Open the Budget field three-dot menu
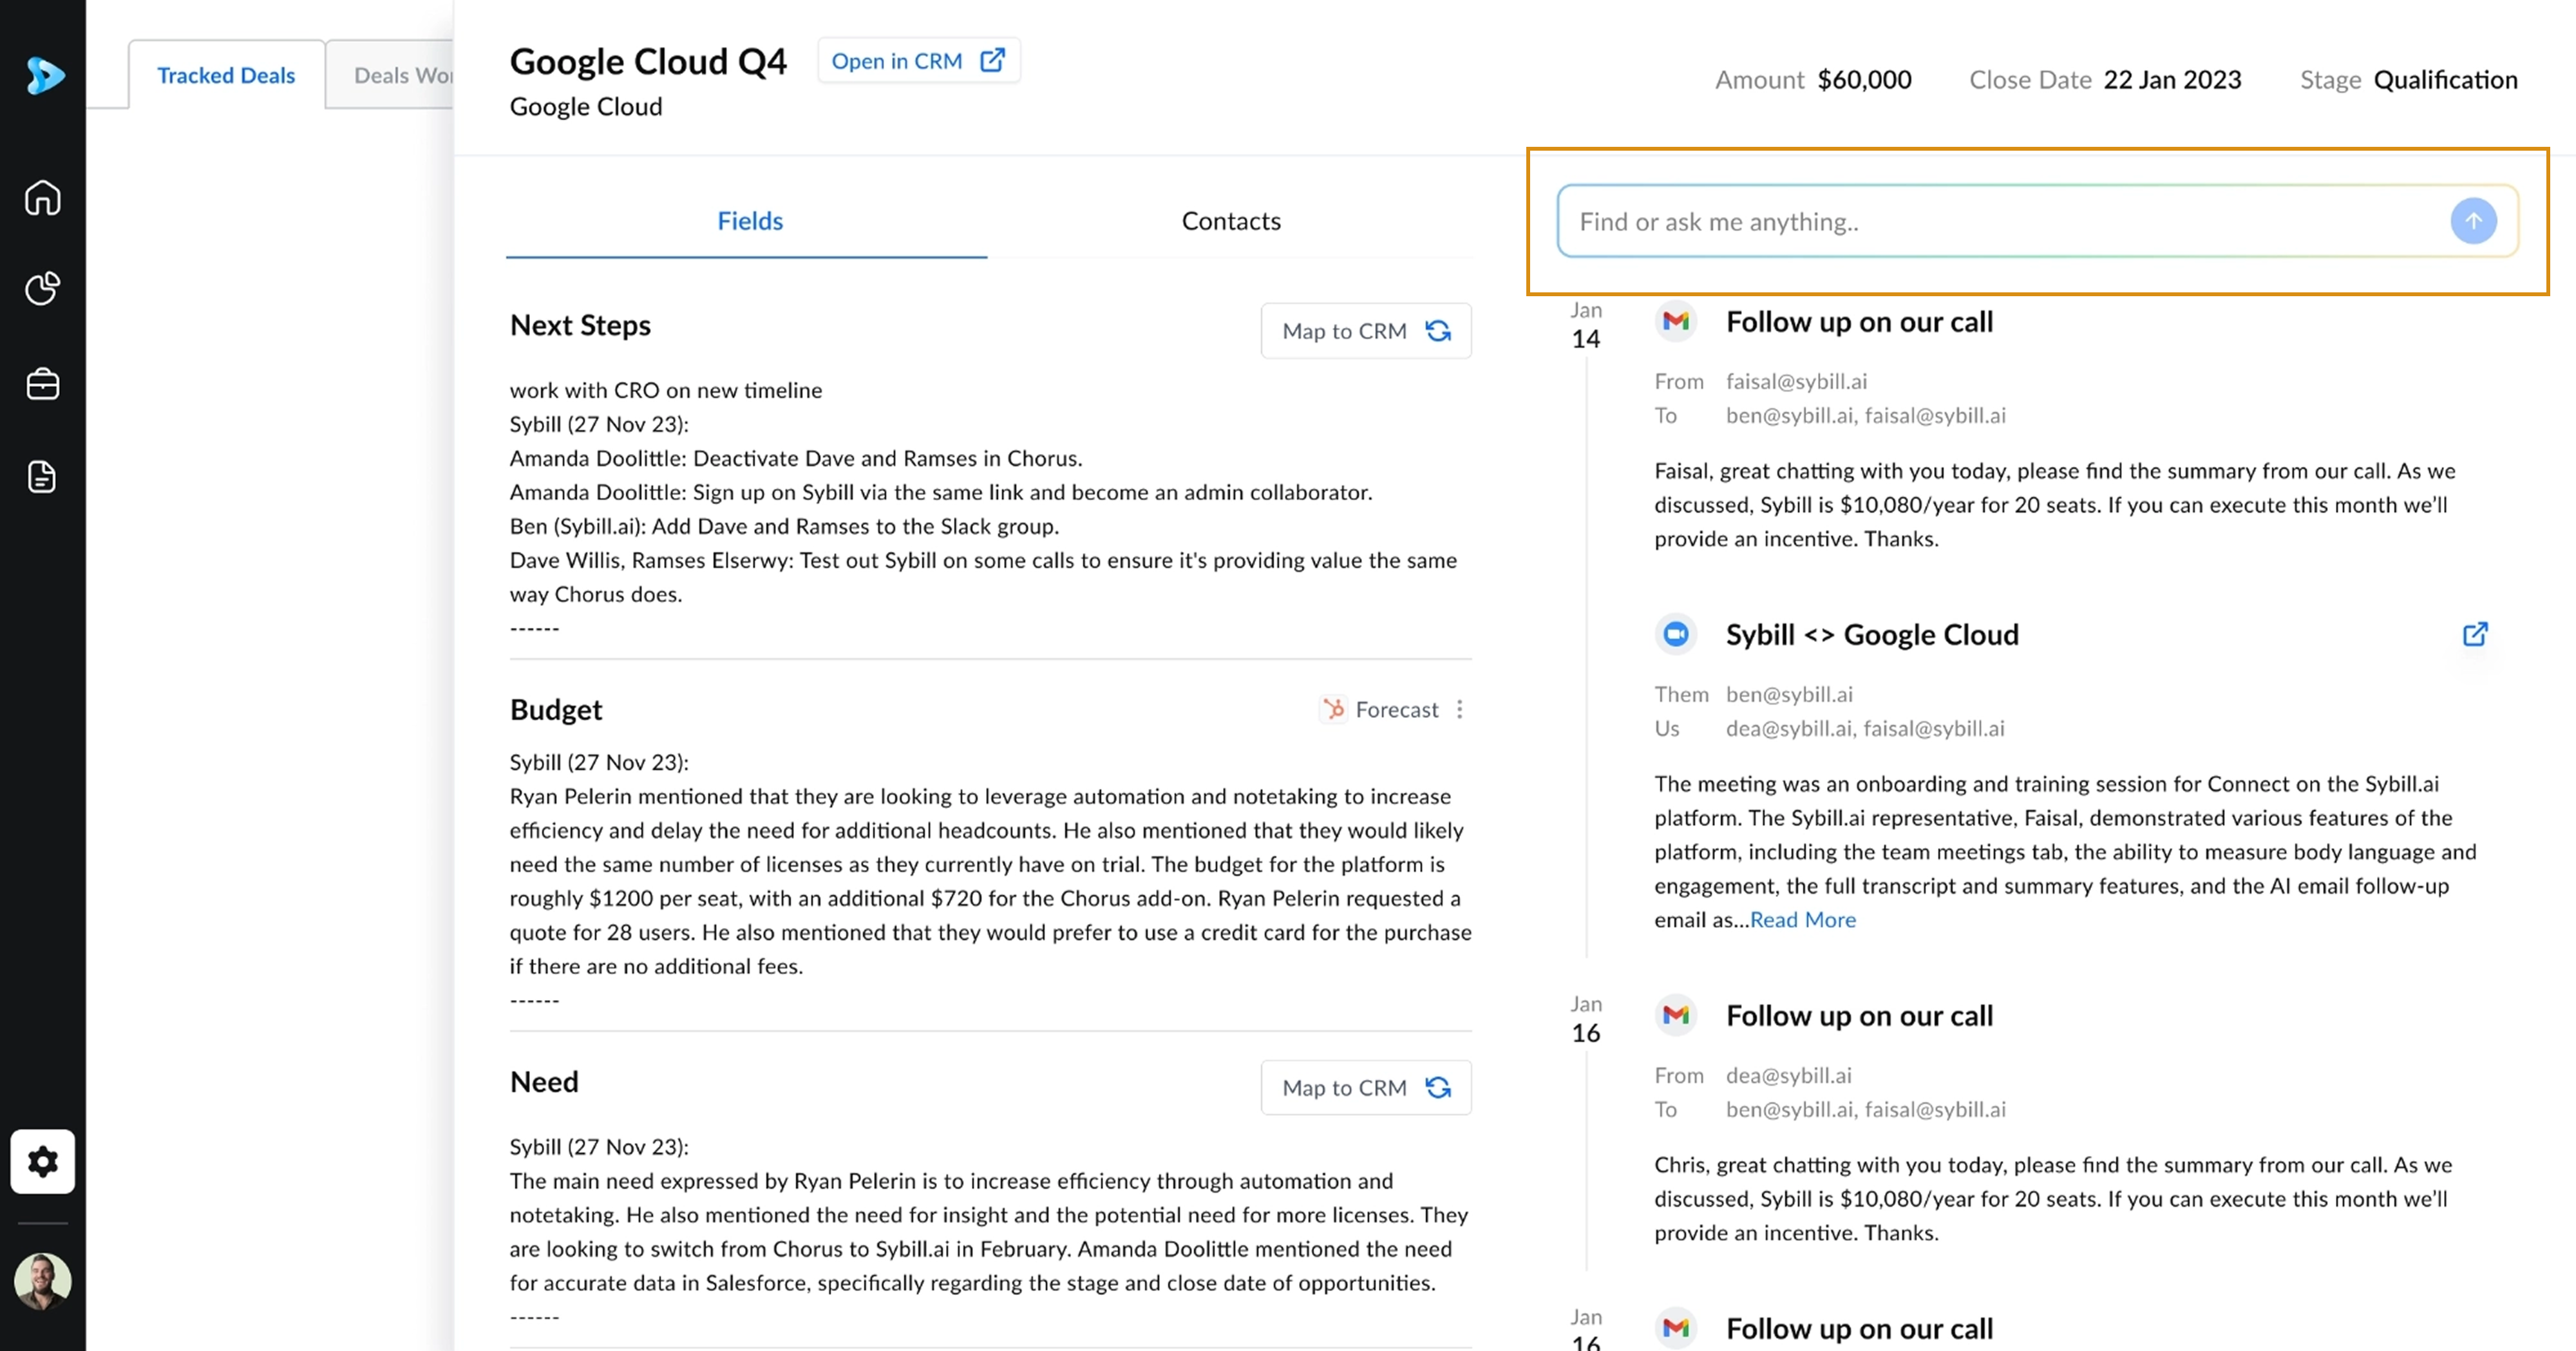Screen dimensions: 2576x1351 [x=1460, y=709]
